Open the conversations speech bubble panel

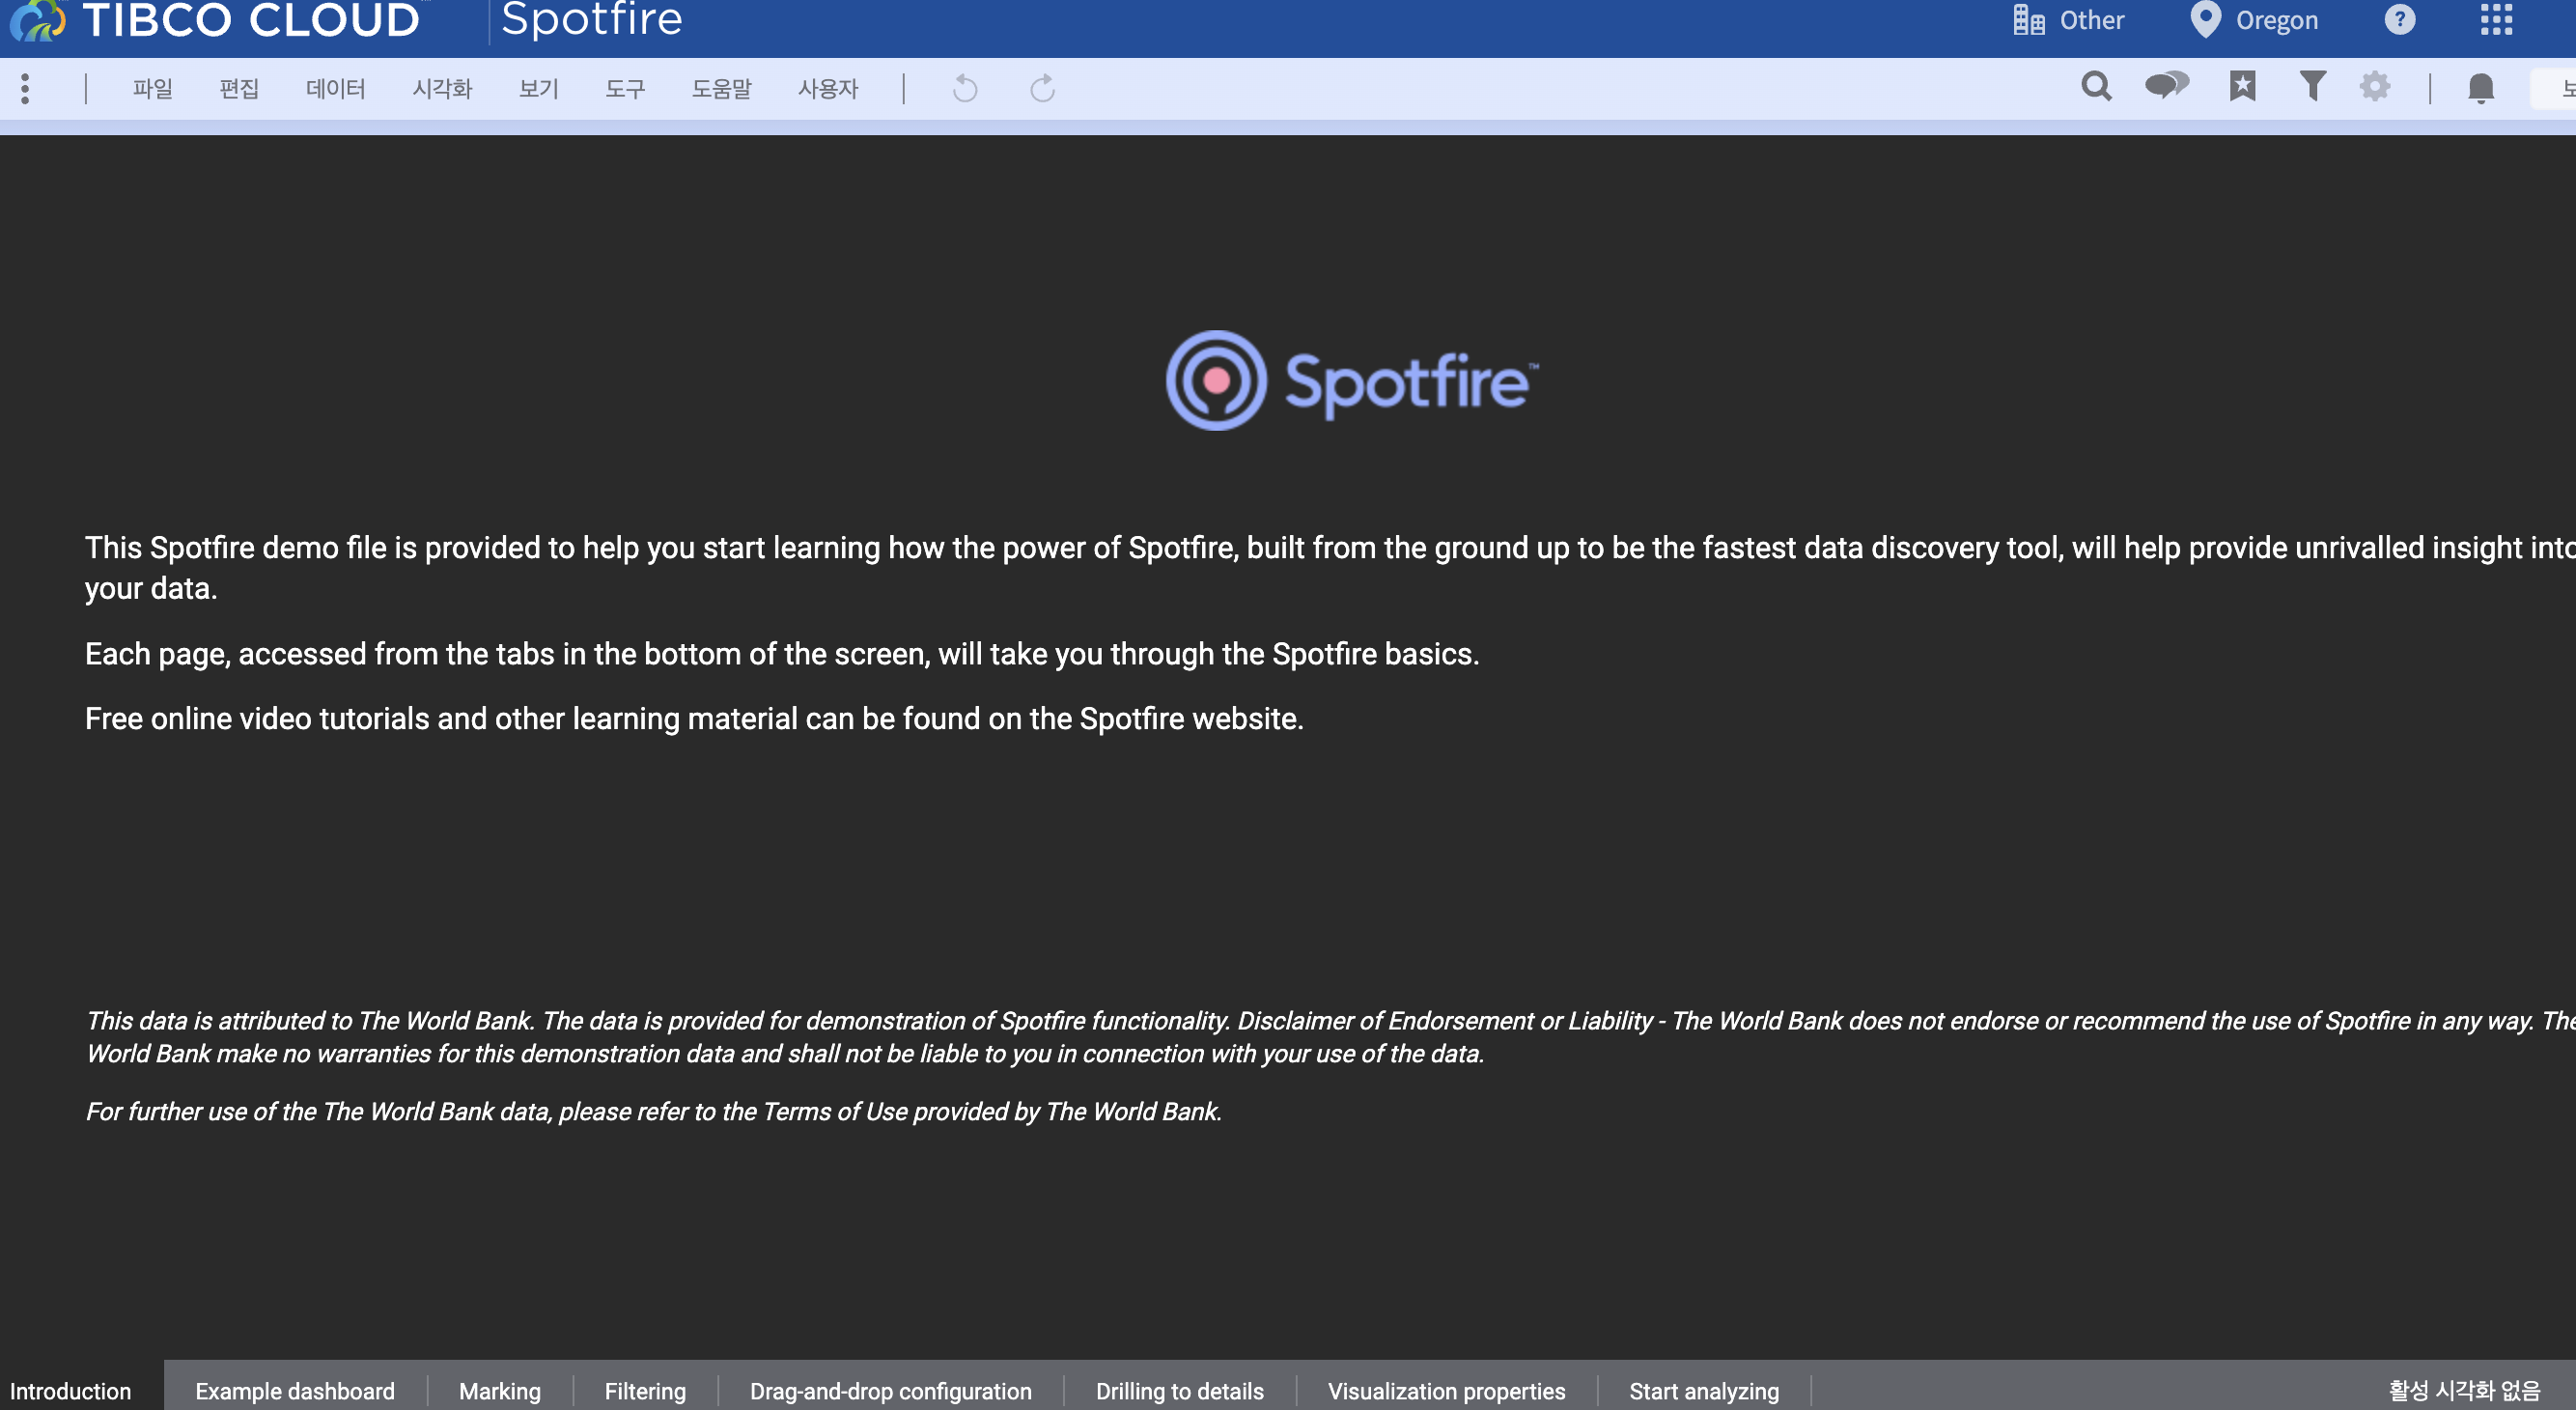[x=2167, y=86]
